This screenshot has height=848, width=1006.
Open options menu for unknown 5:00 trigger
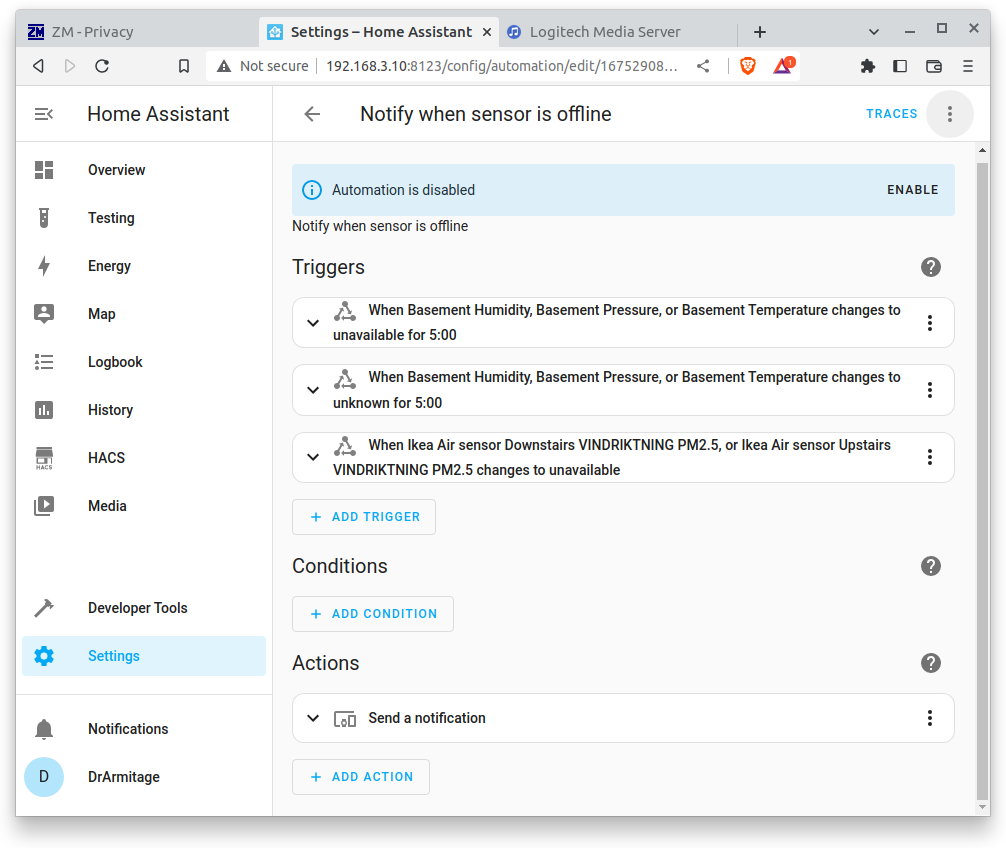click(930, 390)
